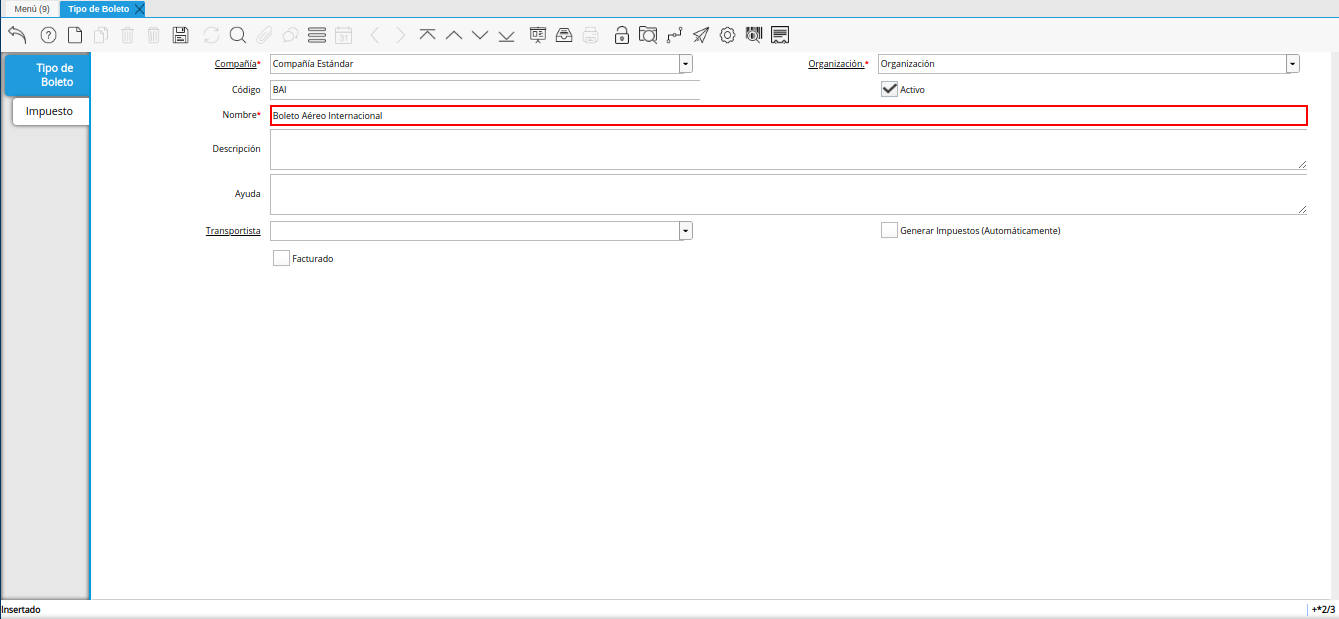Jump to the first record icon

click(x=427, y=35)
